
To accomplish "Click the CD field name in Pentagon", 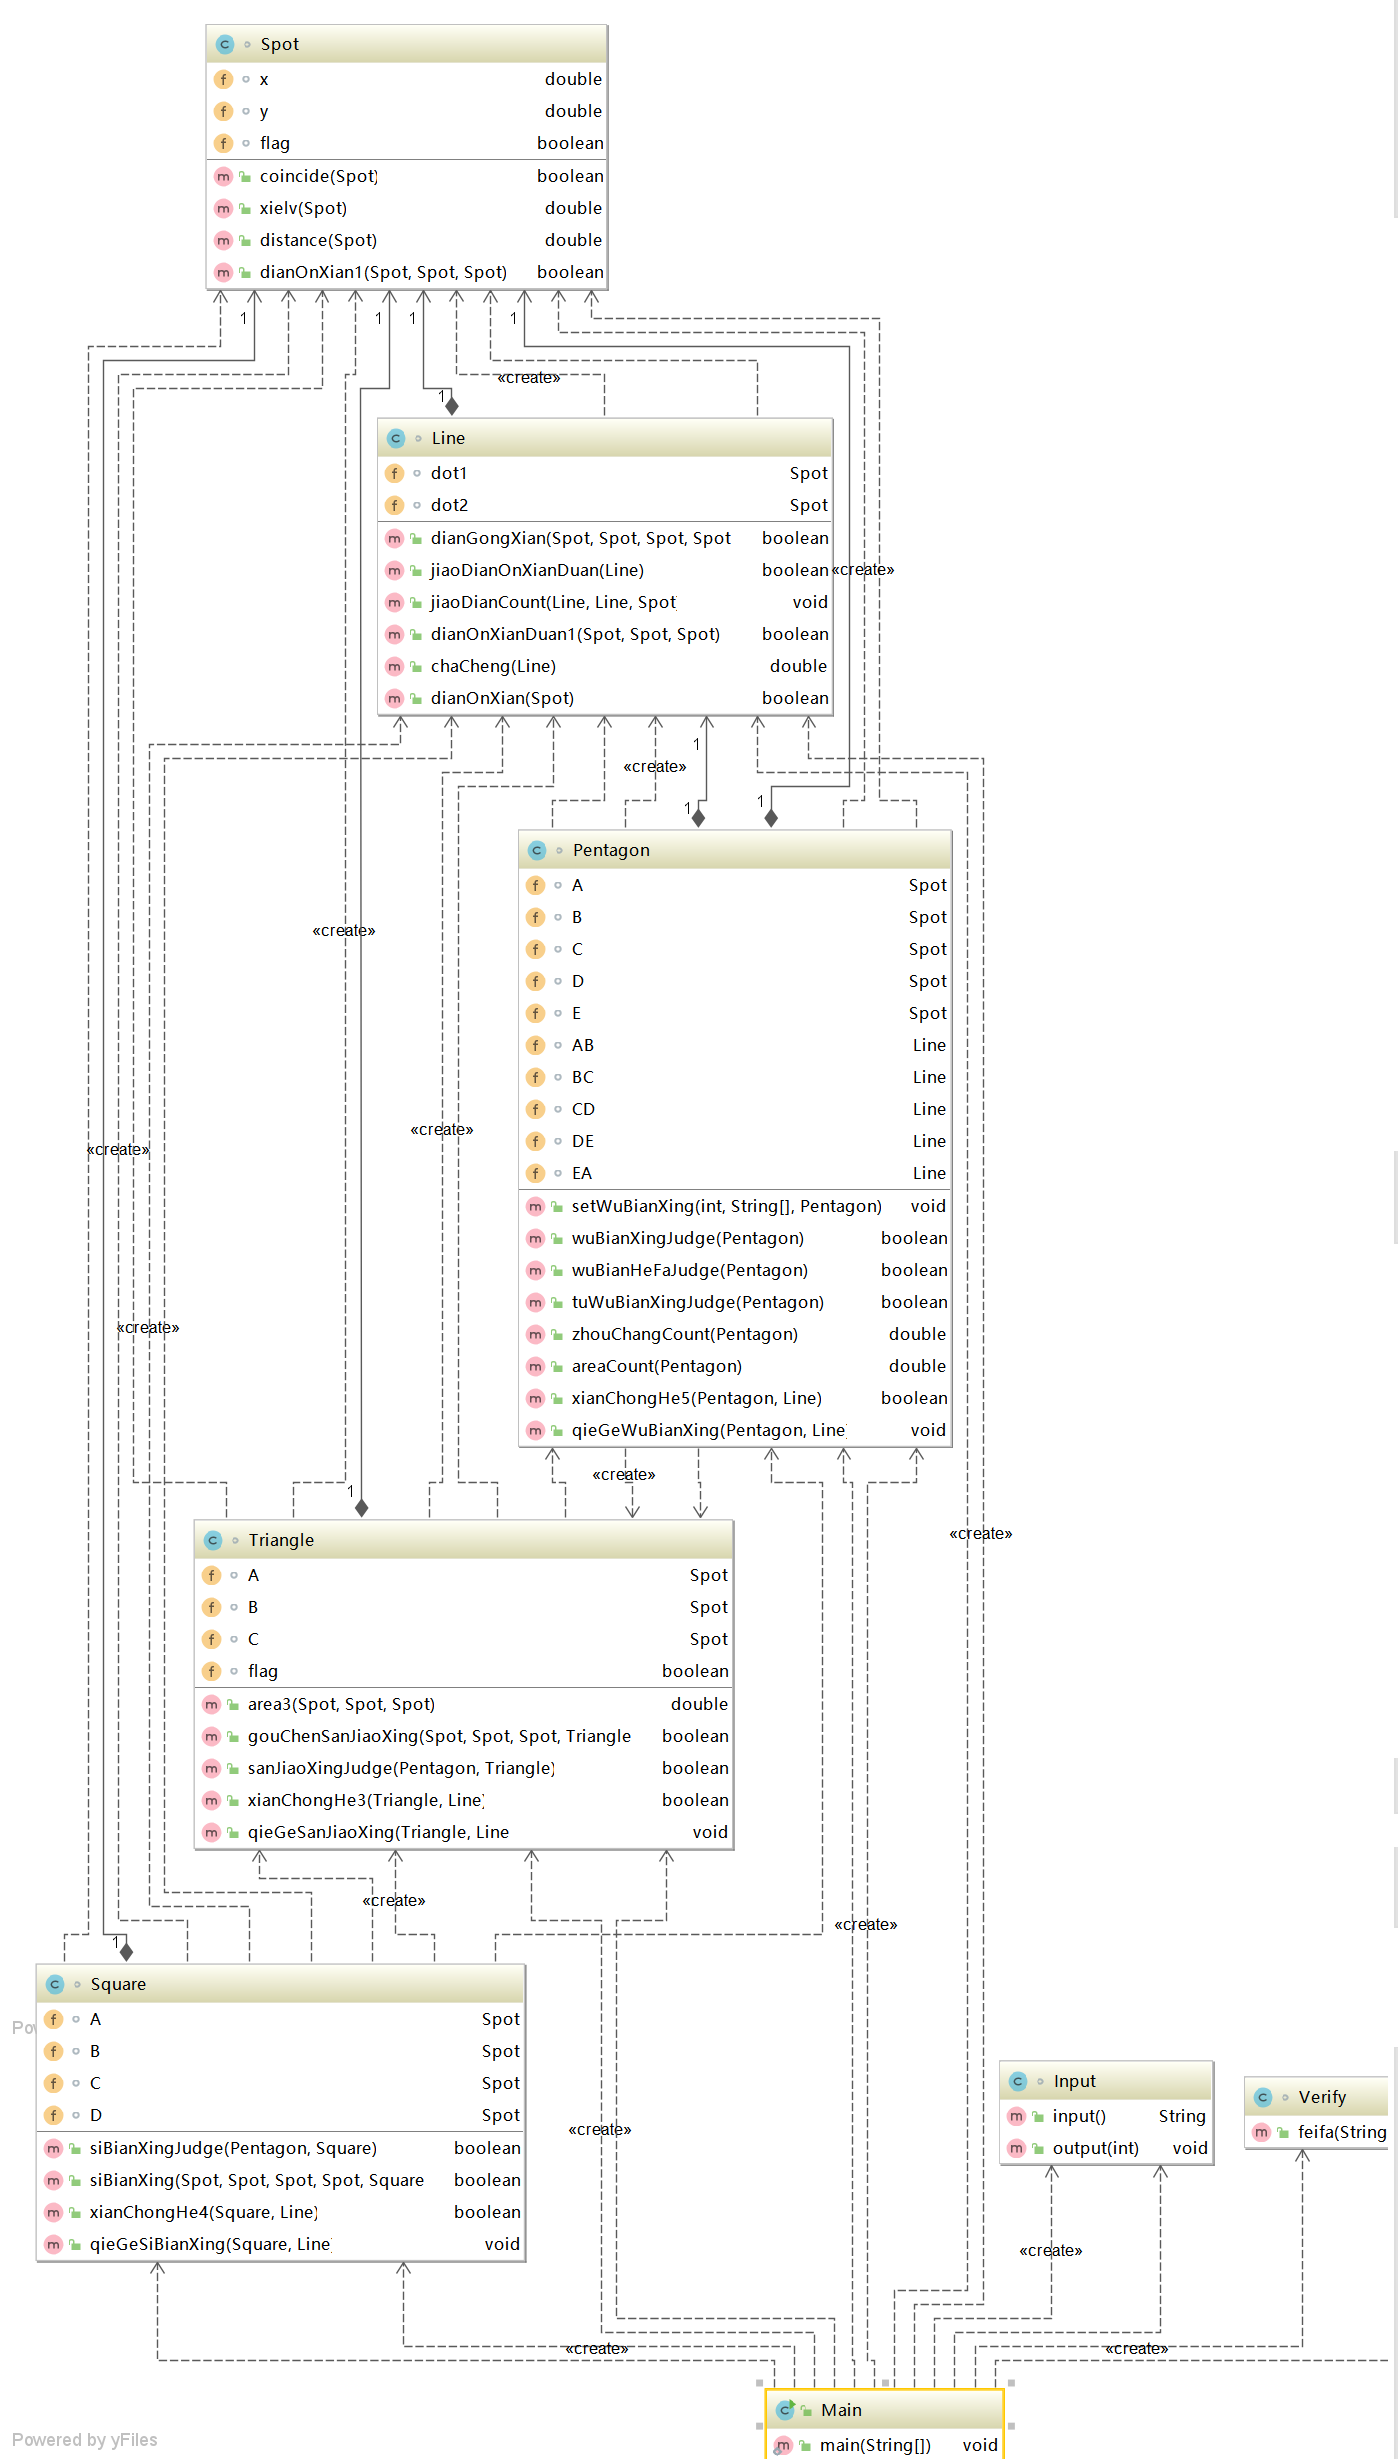I will tap(583, 1109).
